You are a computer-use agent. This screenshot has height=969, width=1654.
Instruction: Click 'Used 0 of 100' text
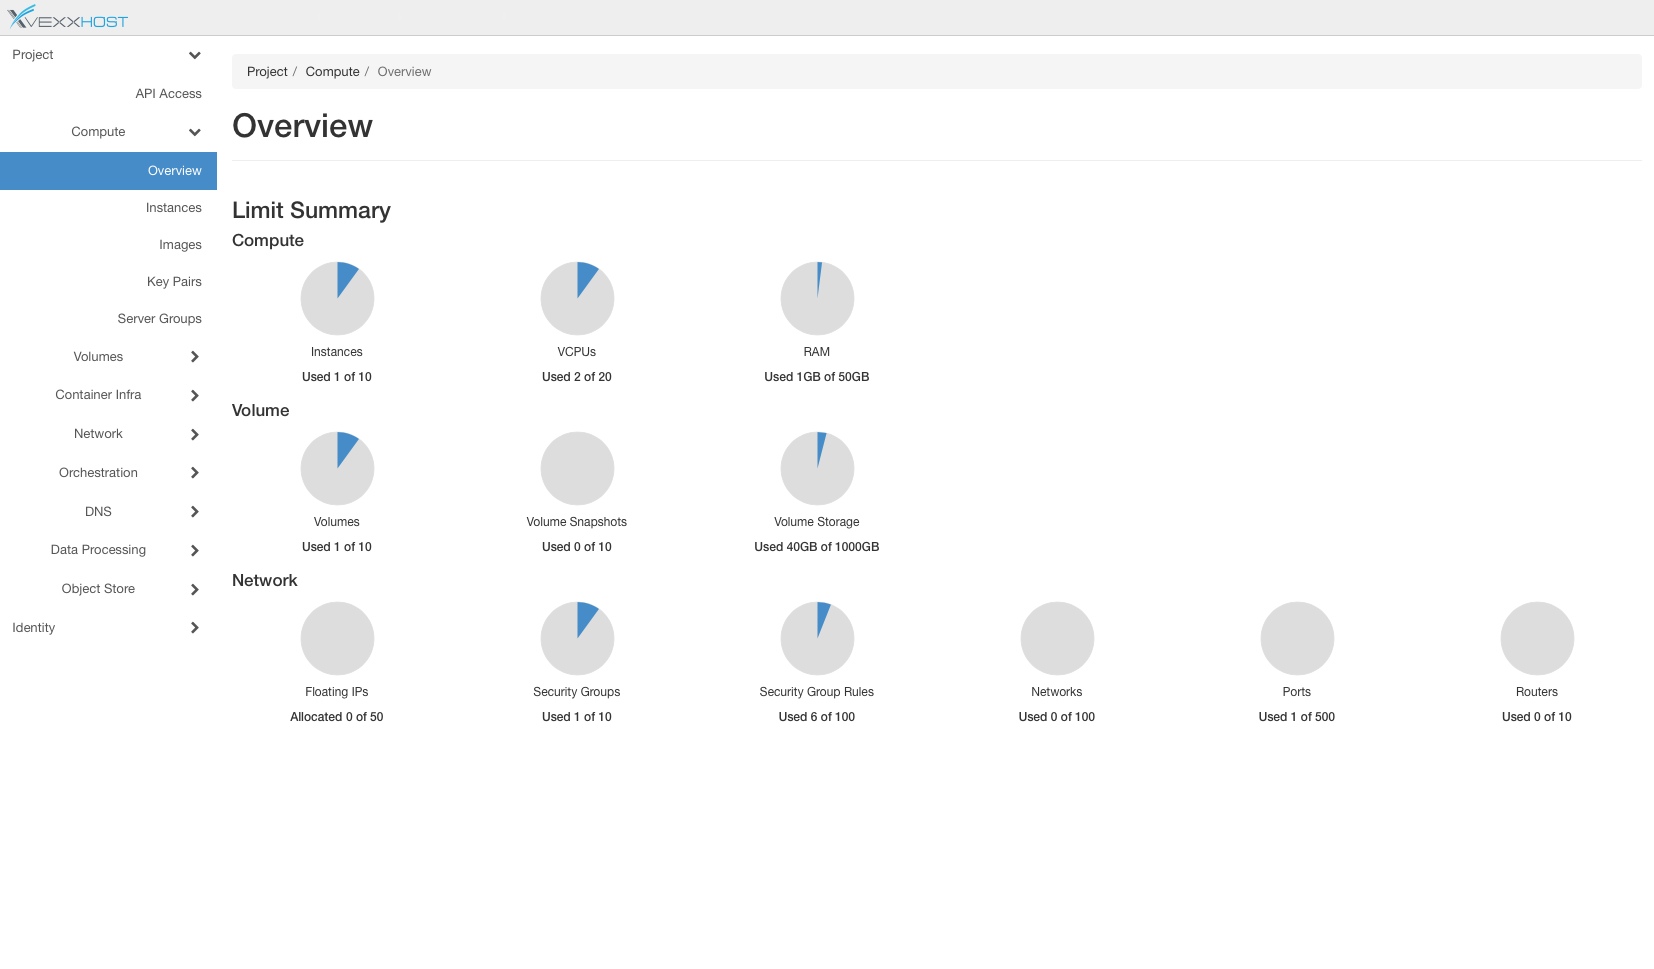pyautogui.click(x=1057, y=717)
